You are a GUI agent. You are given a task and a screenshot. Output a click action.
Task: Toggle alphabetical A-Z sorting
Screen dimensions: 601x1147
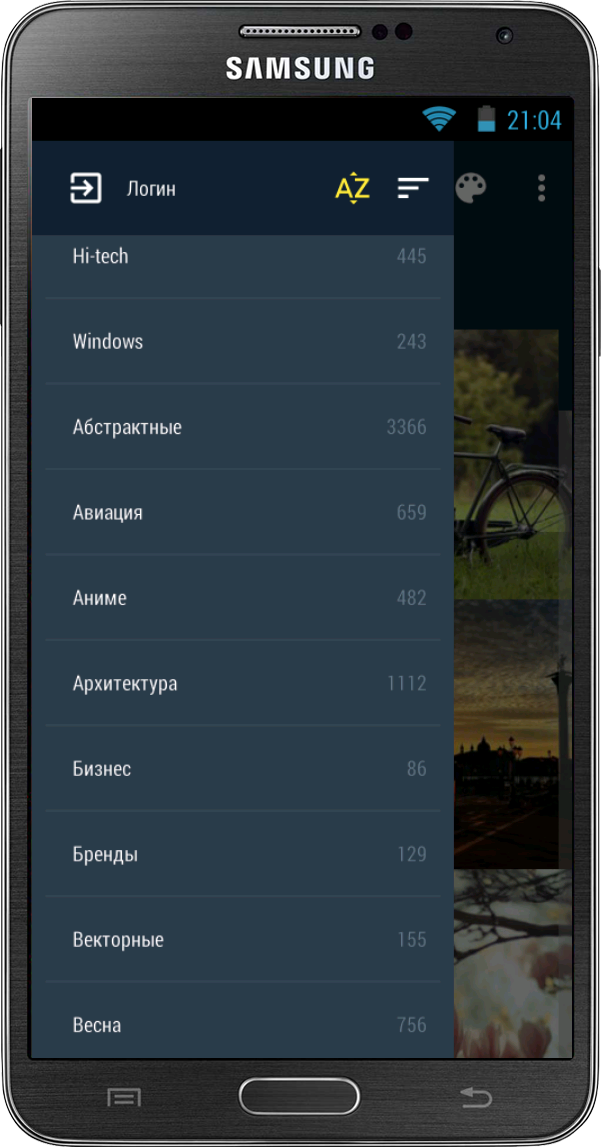[352, 188]
